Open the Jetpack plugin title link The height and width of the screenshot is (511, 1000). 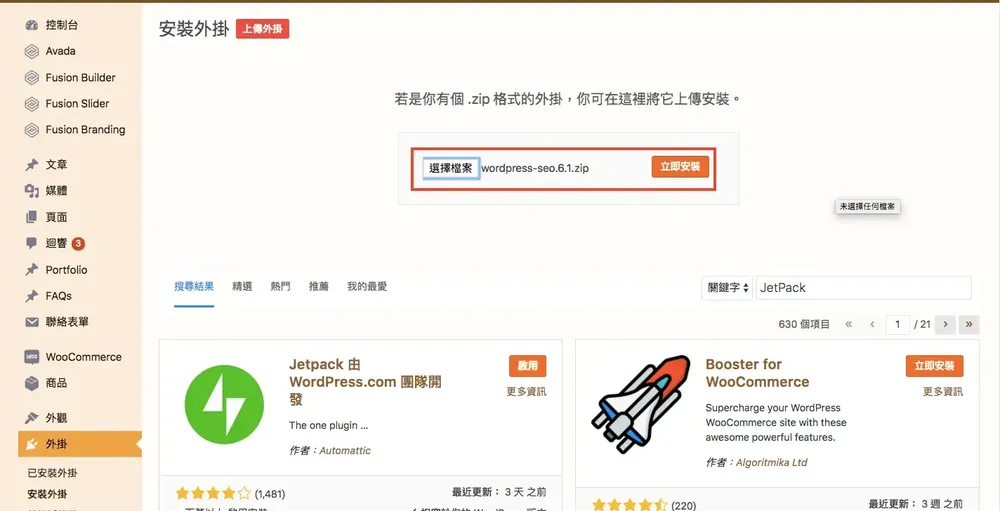tap(365, 381)
